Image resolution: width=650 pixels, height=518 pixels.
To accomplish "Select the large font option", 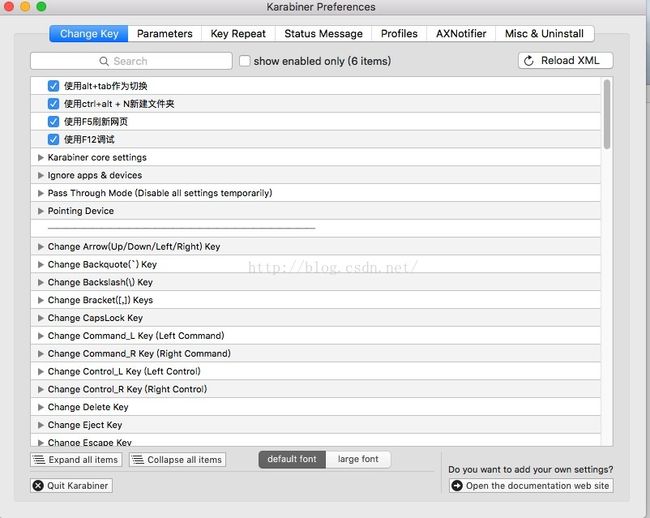I will (x=358, y=459).
